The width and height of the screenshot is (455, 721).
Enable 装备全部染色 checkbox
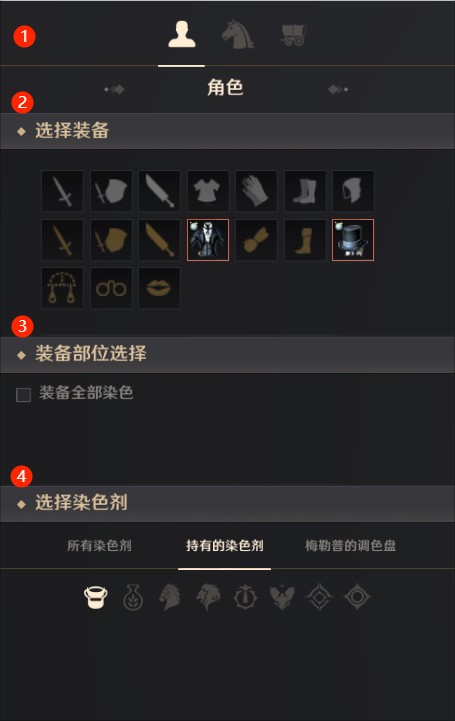tap(23, 395)
